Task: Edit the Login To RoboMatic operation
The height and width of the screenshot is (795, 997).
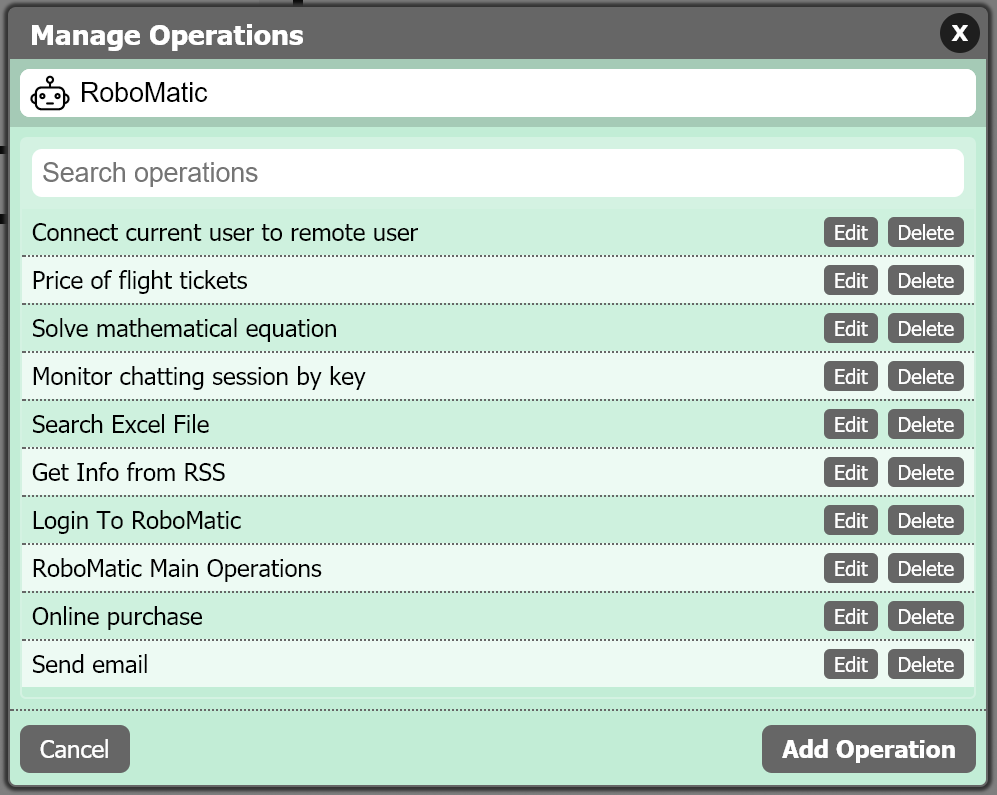Action: (x=850, y=521)
